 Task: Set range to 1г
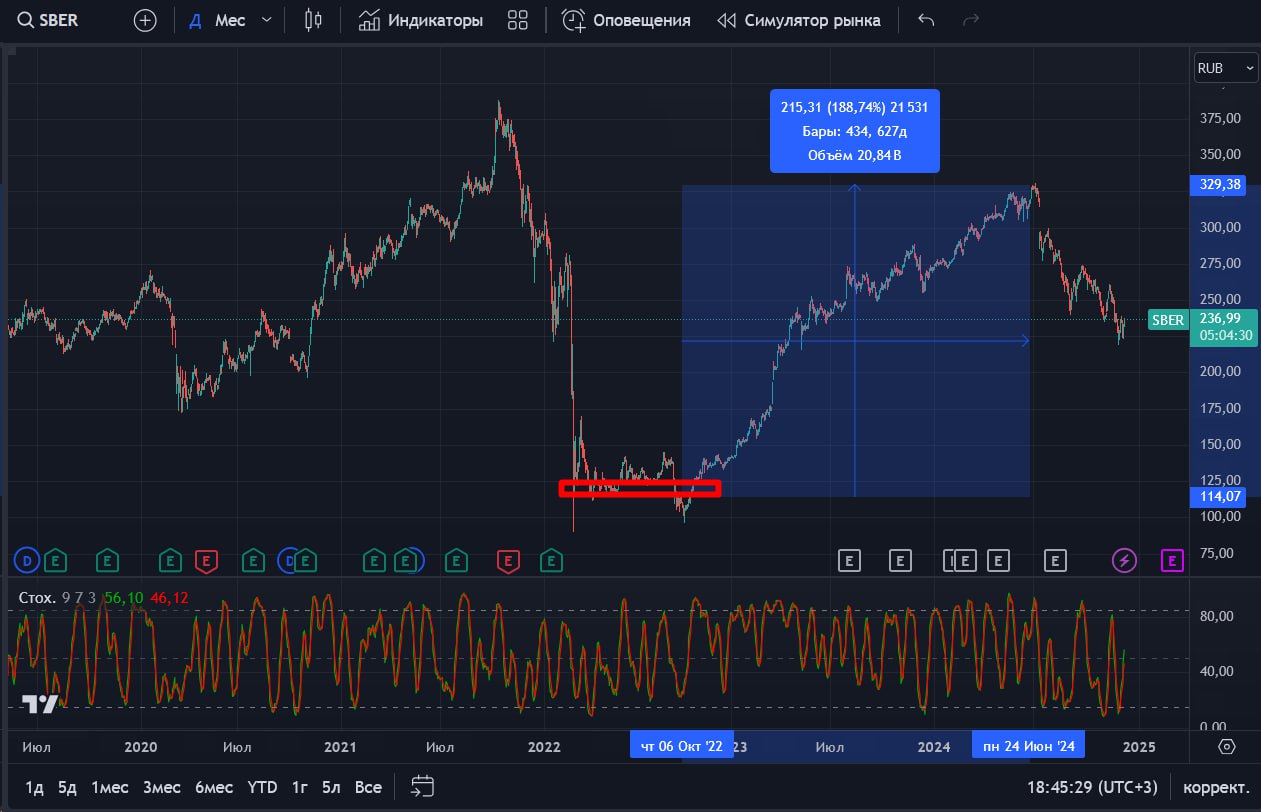coord(299,787)
